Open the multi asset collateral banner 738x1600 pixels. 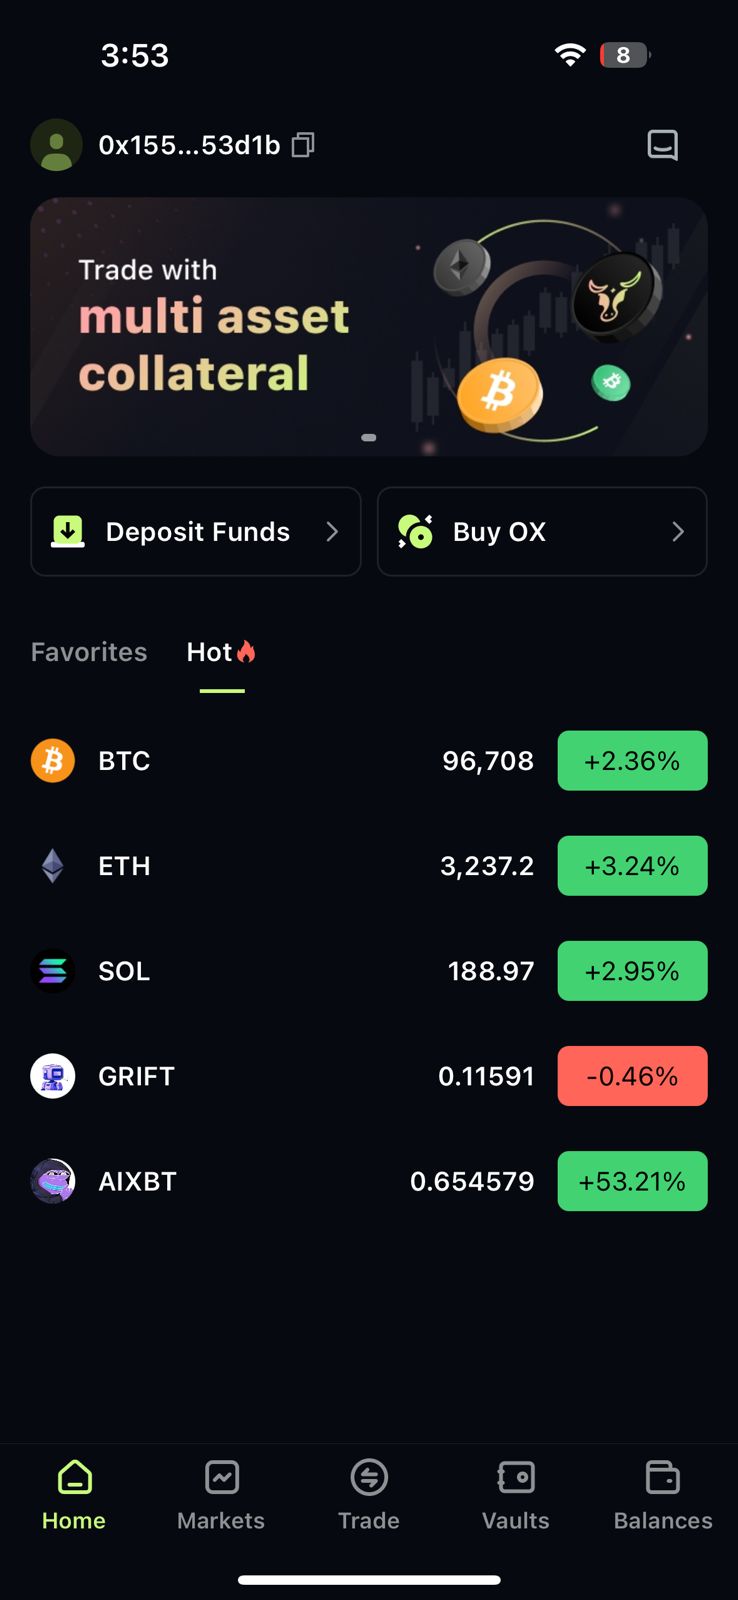coord(369,327)
